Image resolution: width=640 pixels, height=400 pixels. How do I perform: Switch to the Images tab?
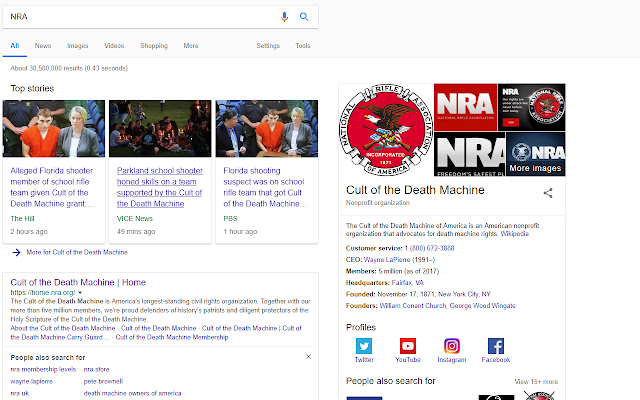[78, 46]
